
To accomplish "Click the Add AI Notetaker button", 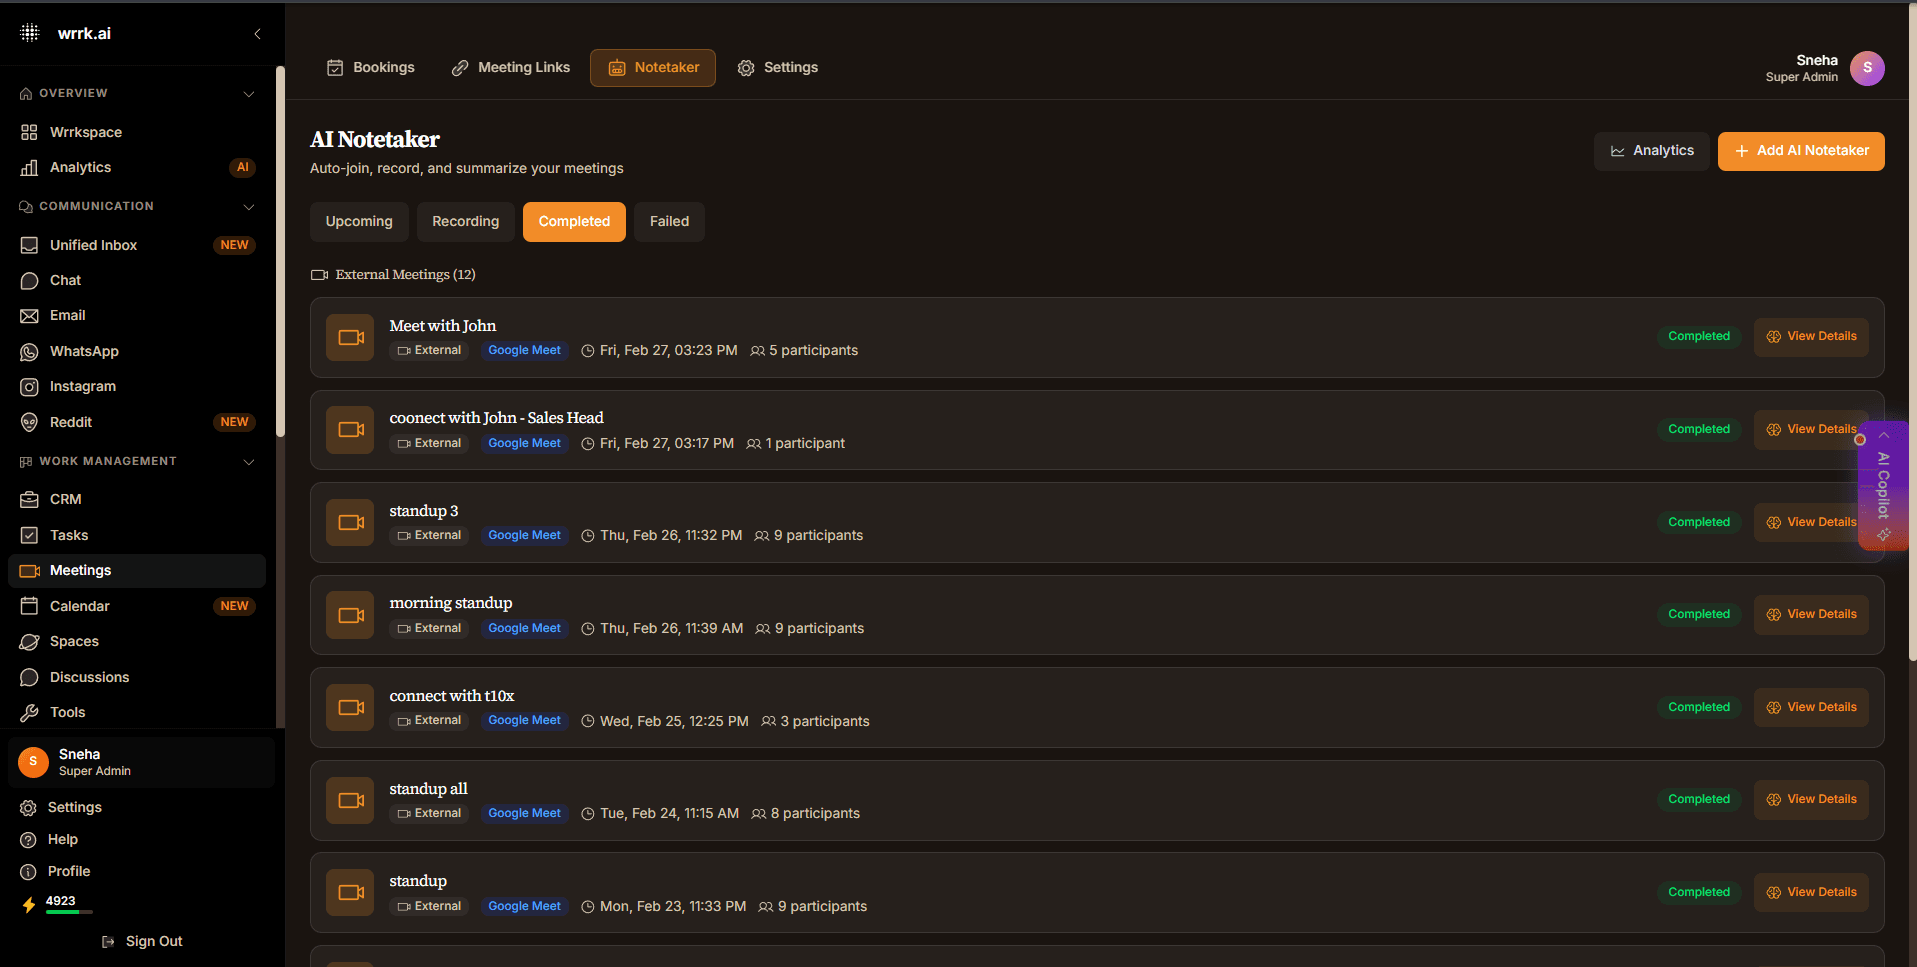I will 1800,151.
